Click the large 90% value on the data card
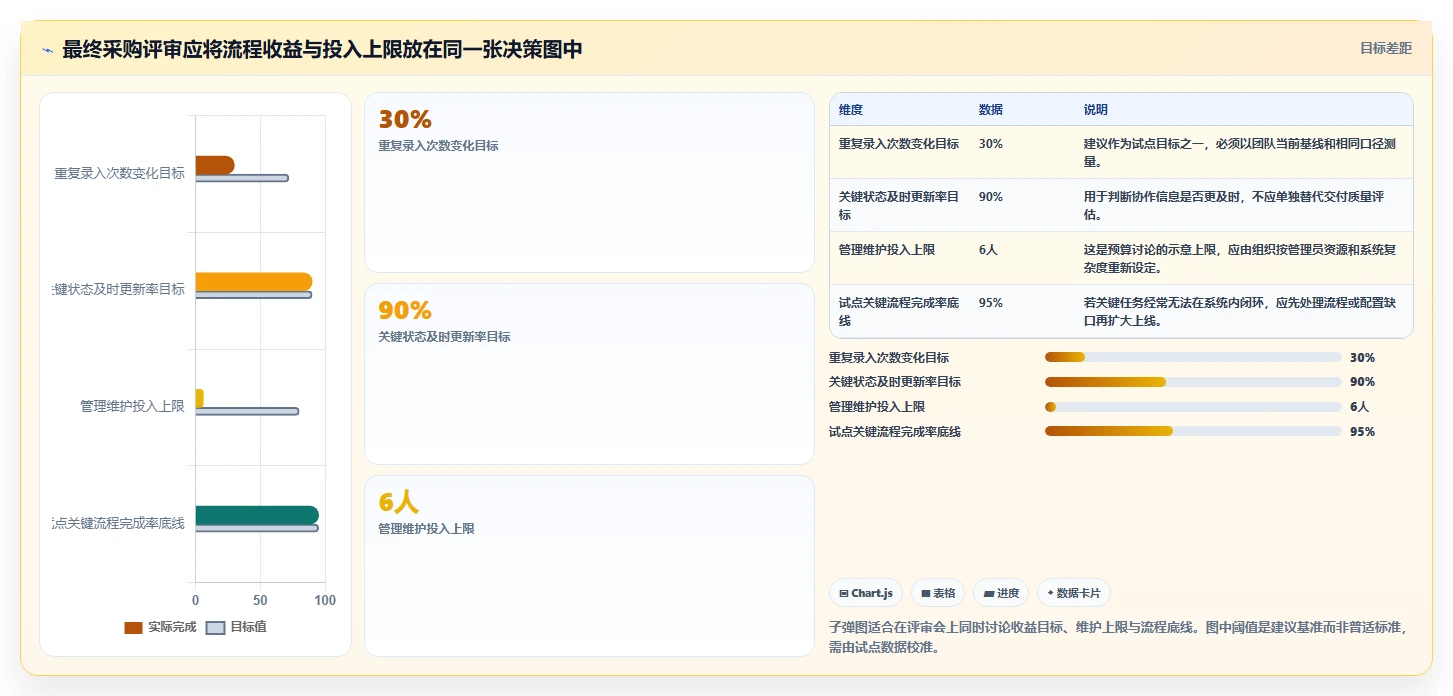 405,311
